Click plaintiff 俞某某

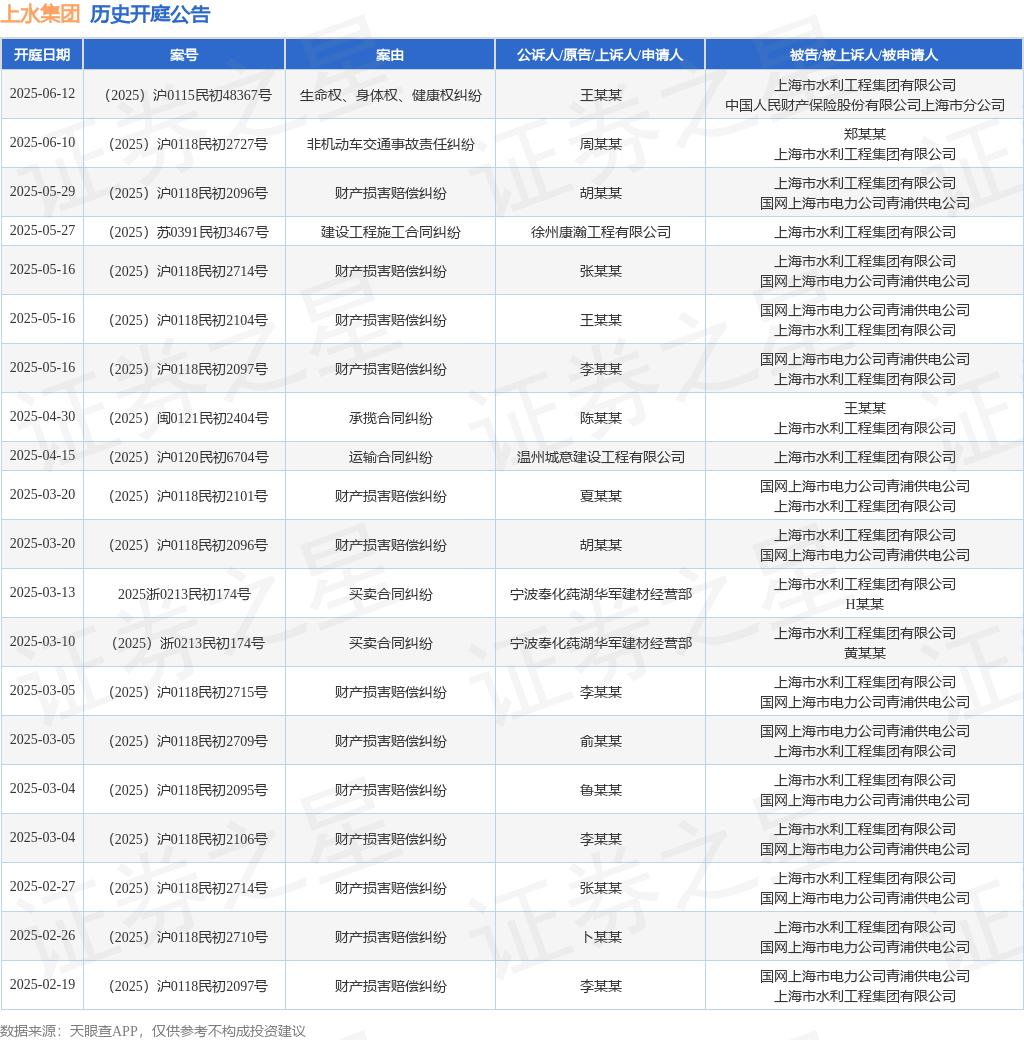[601, 742]
